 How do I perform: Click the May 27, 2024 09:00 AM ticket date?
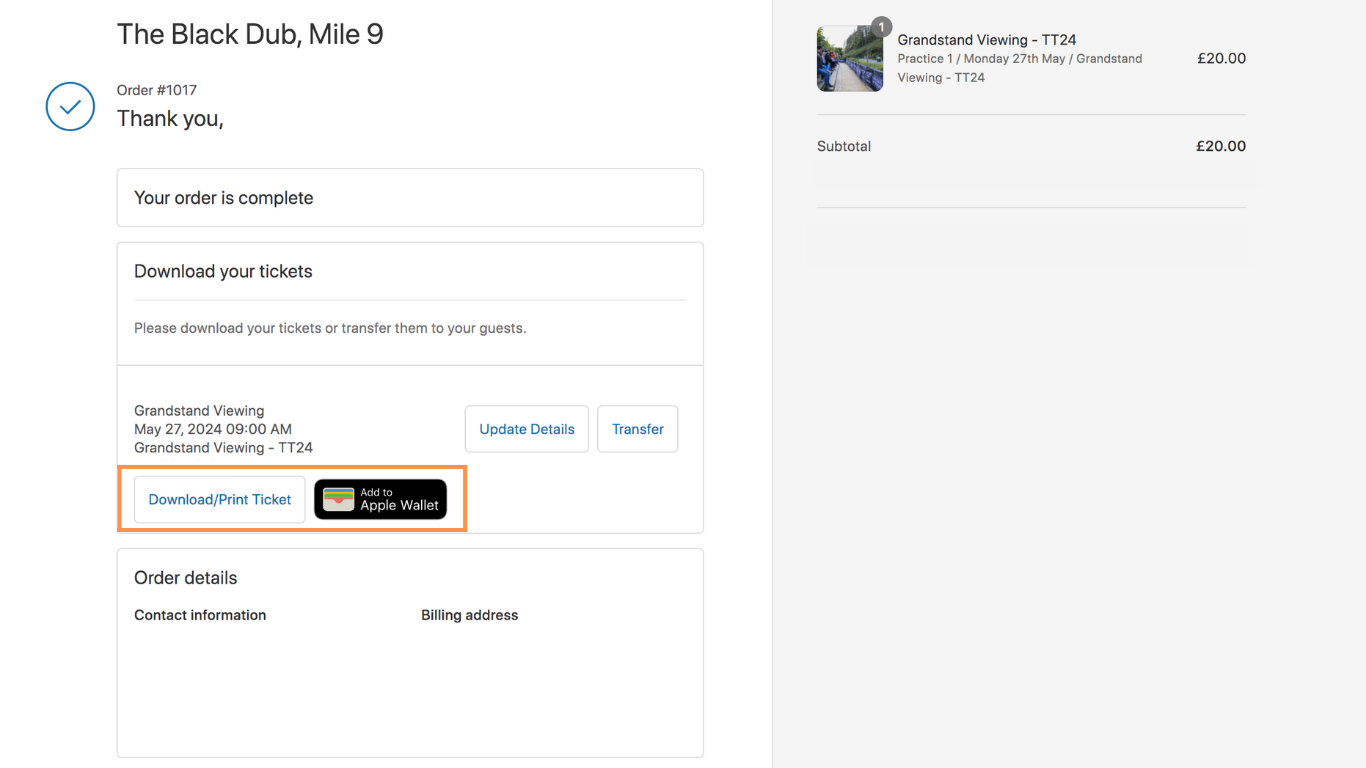[x=213, y=429]
